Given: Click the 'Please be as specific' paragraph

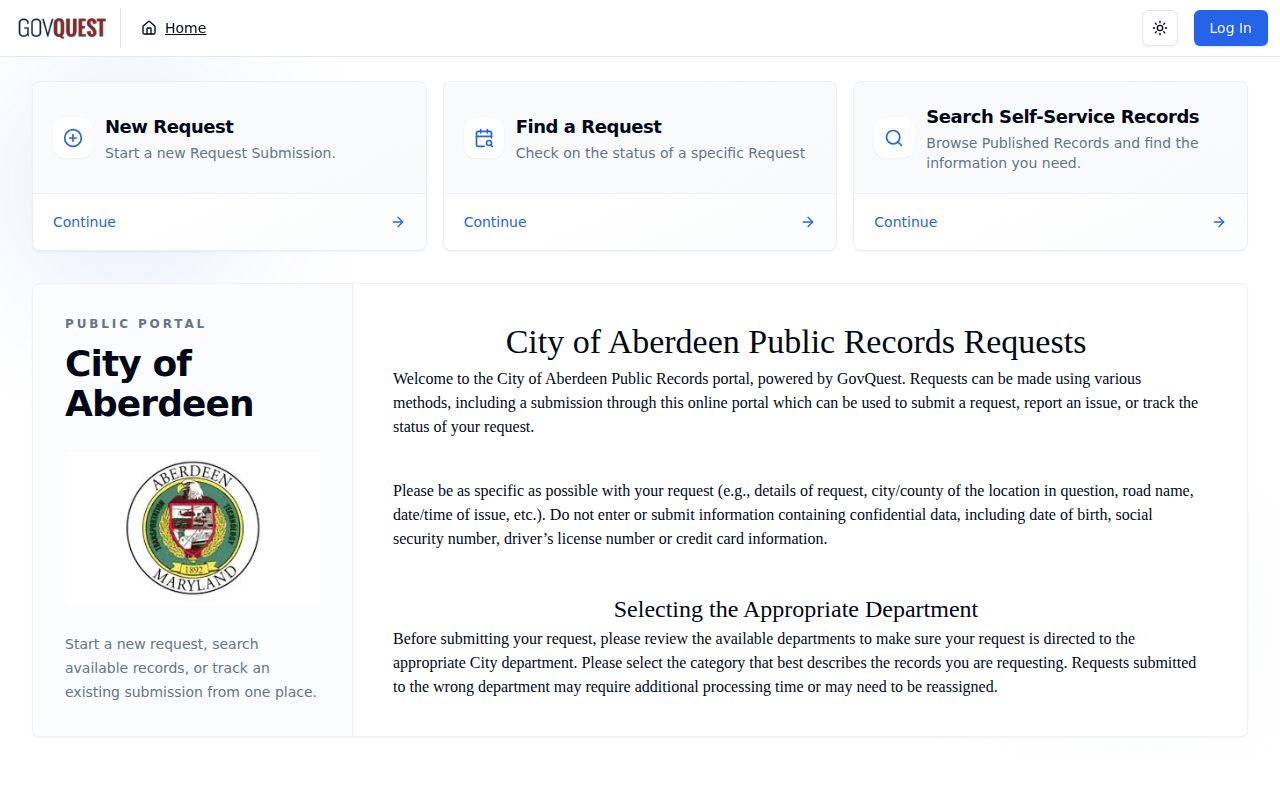Looking at the screenshot, I should tap(796, 515).
